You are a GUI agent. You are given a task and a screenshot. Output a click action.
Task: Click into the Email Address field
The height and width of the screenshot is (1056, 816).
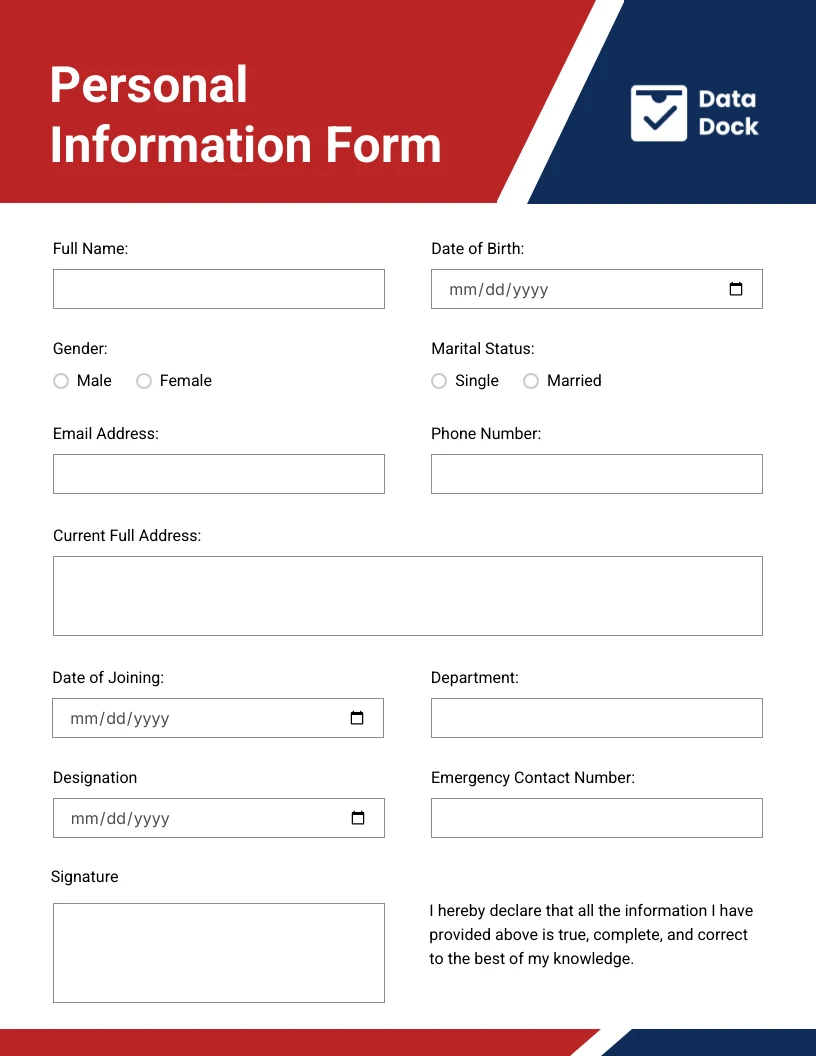(219, 474)
